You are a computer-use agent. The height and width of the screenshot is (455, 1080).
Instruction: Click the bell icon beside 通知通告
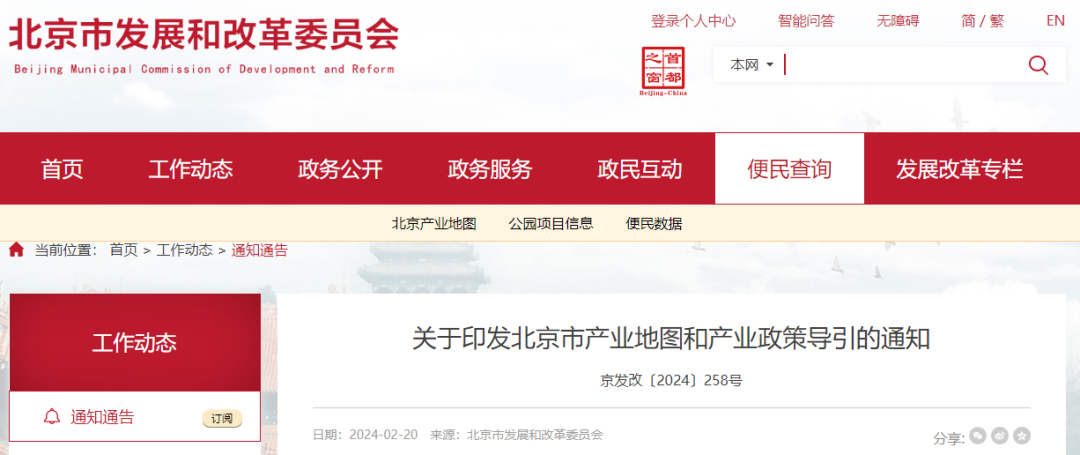pos(52,417)
